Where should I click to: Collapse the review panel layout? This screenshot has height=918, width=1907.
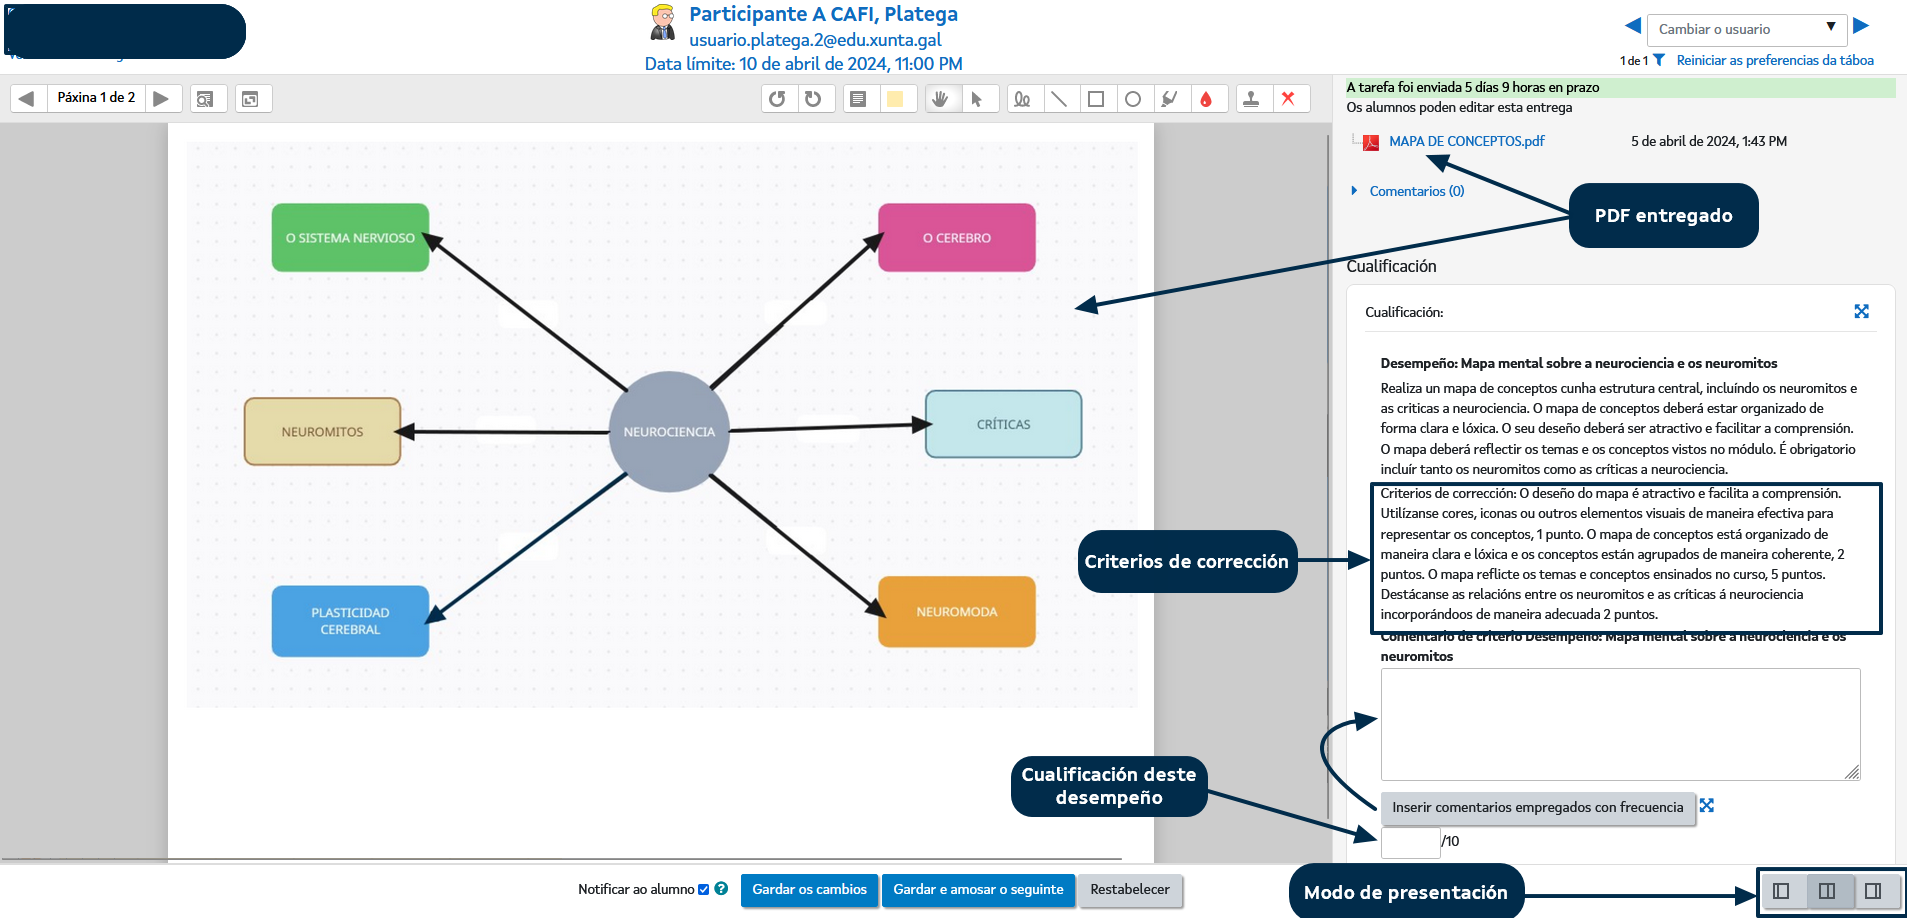pyautogui.click(x=1781, y=891)
